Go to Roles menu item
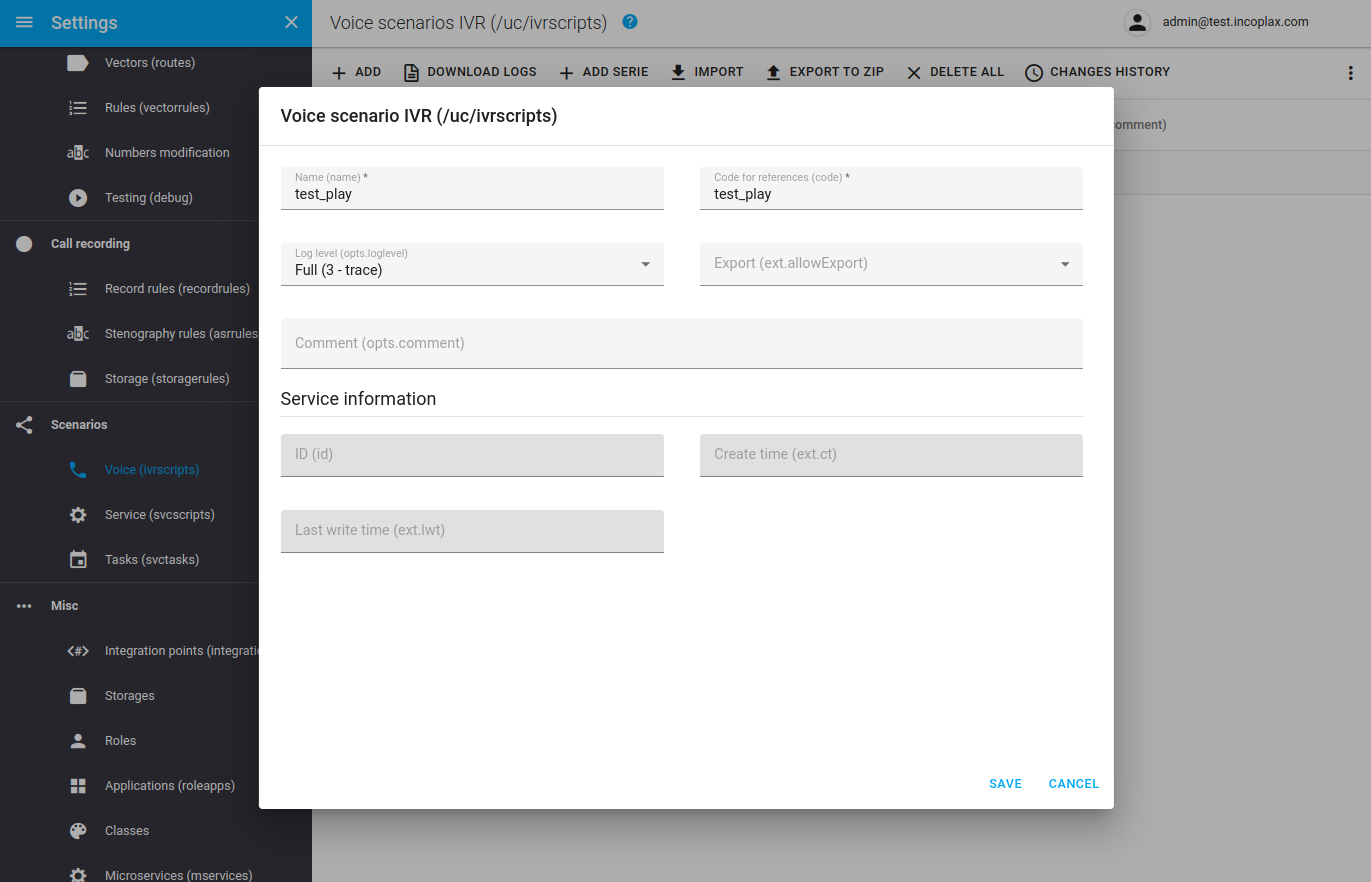1371x882 pixels. click(120, 741)
